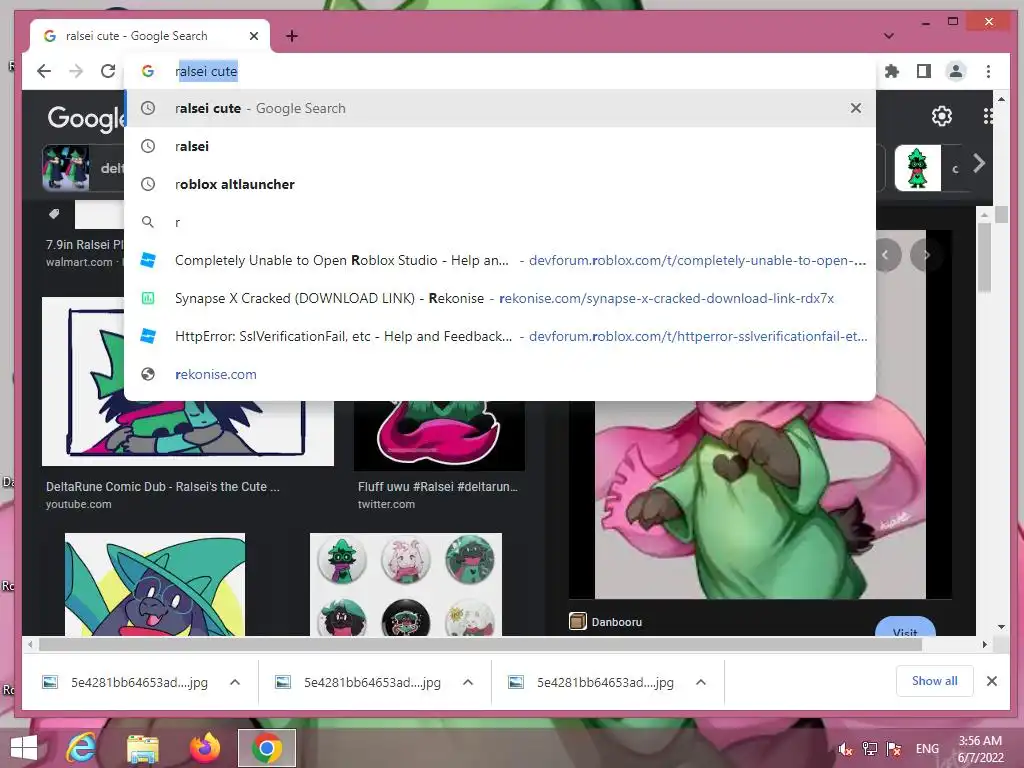Show the next image in preview panel
The width and height of the screenshot is (1024, 768).
click(925, 255)
